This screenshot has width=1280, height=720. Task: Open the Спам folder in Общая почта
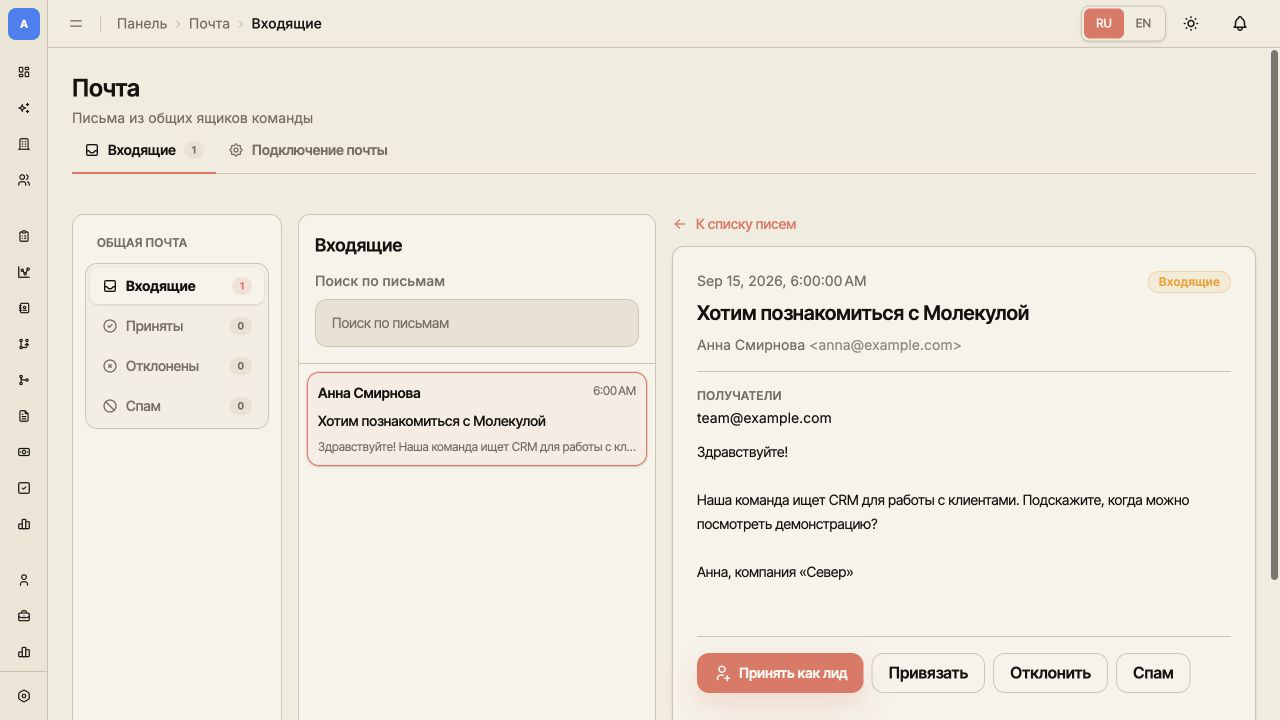tap(177, 406)
